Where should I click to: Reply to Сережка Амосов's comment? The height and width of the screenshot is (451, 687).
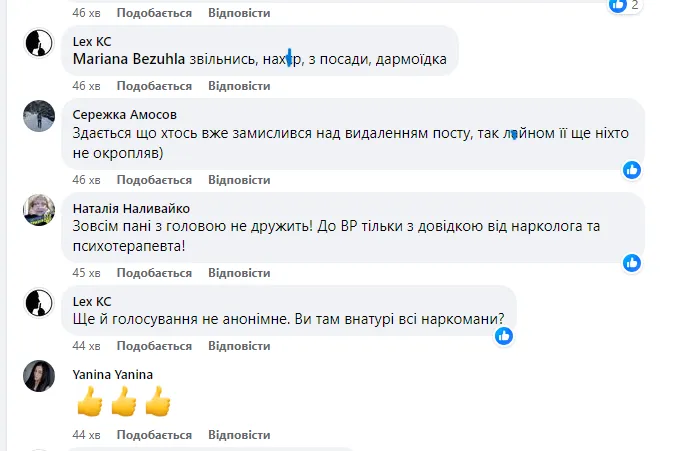pos(239,180)
